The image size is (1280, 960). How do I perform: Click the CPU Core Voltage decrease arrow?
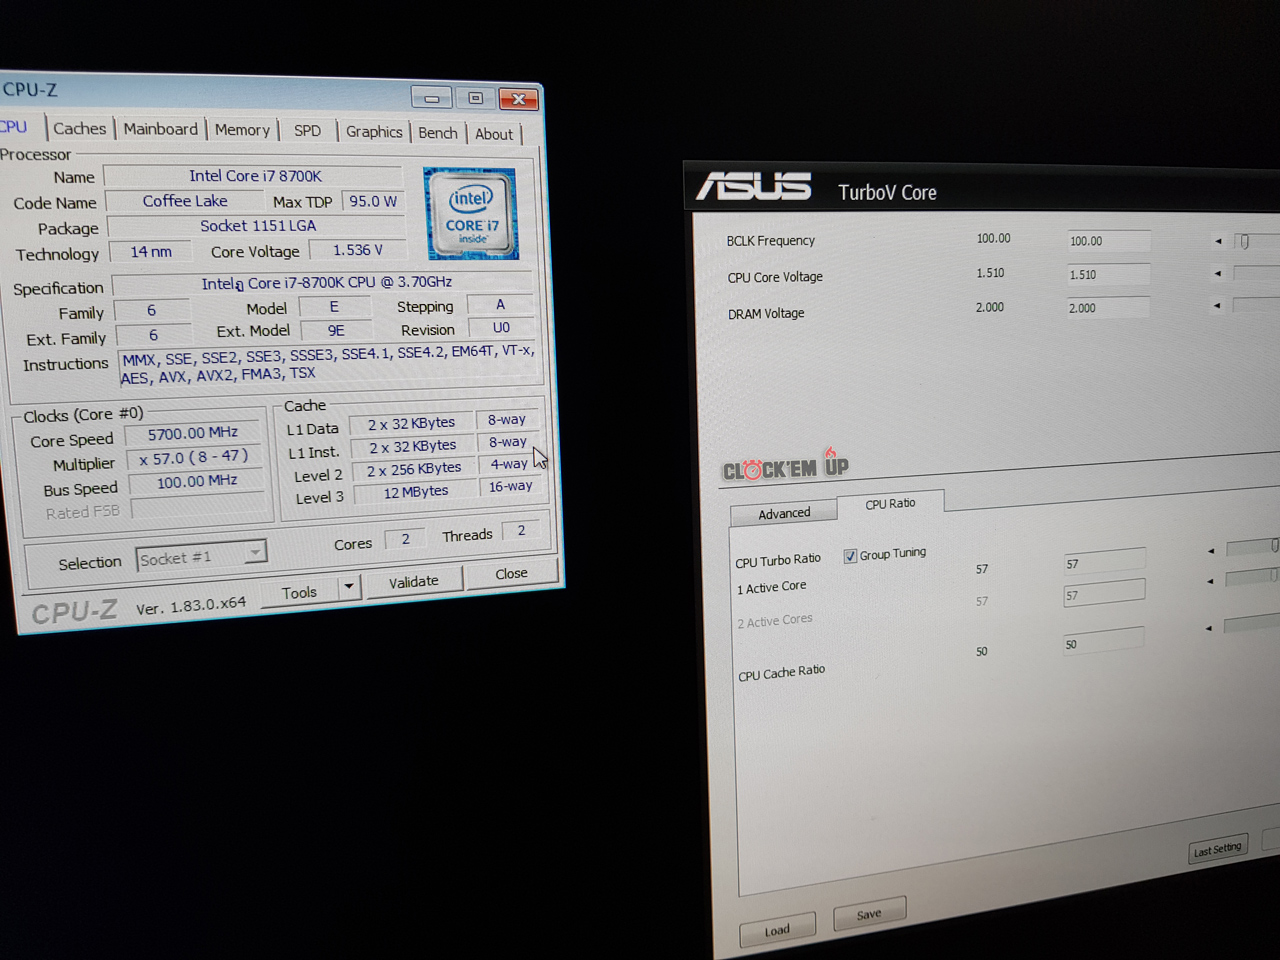[x=1218, y=273]
